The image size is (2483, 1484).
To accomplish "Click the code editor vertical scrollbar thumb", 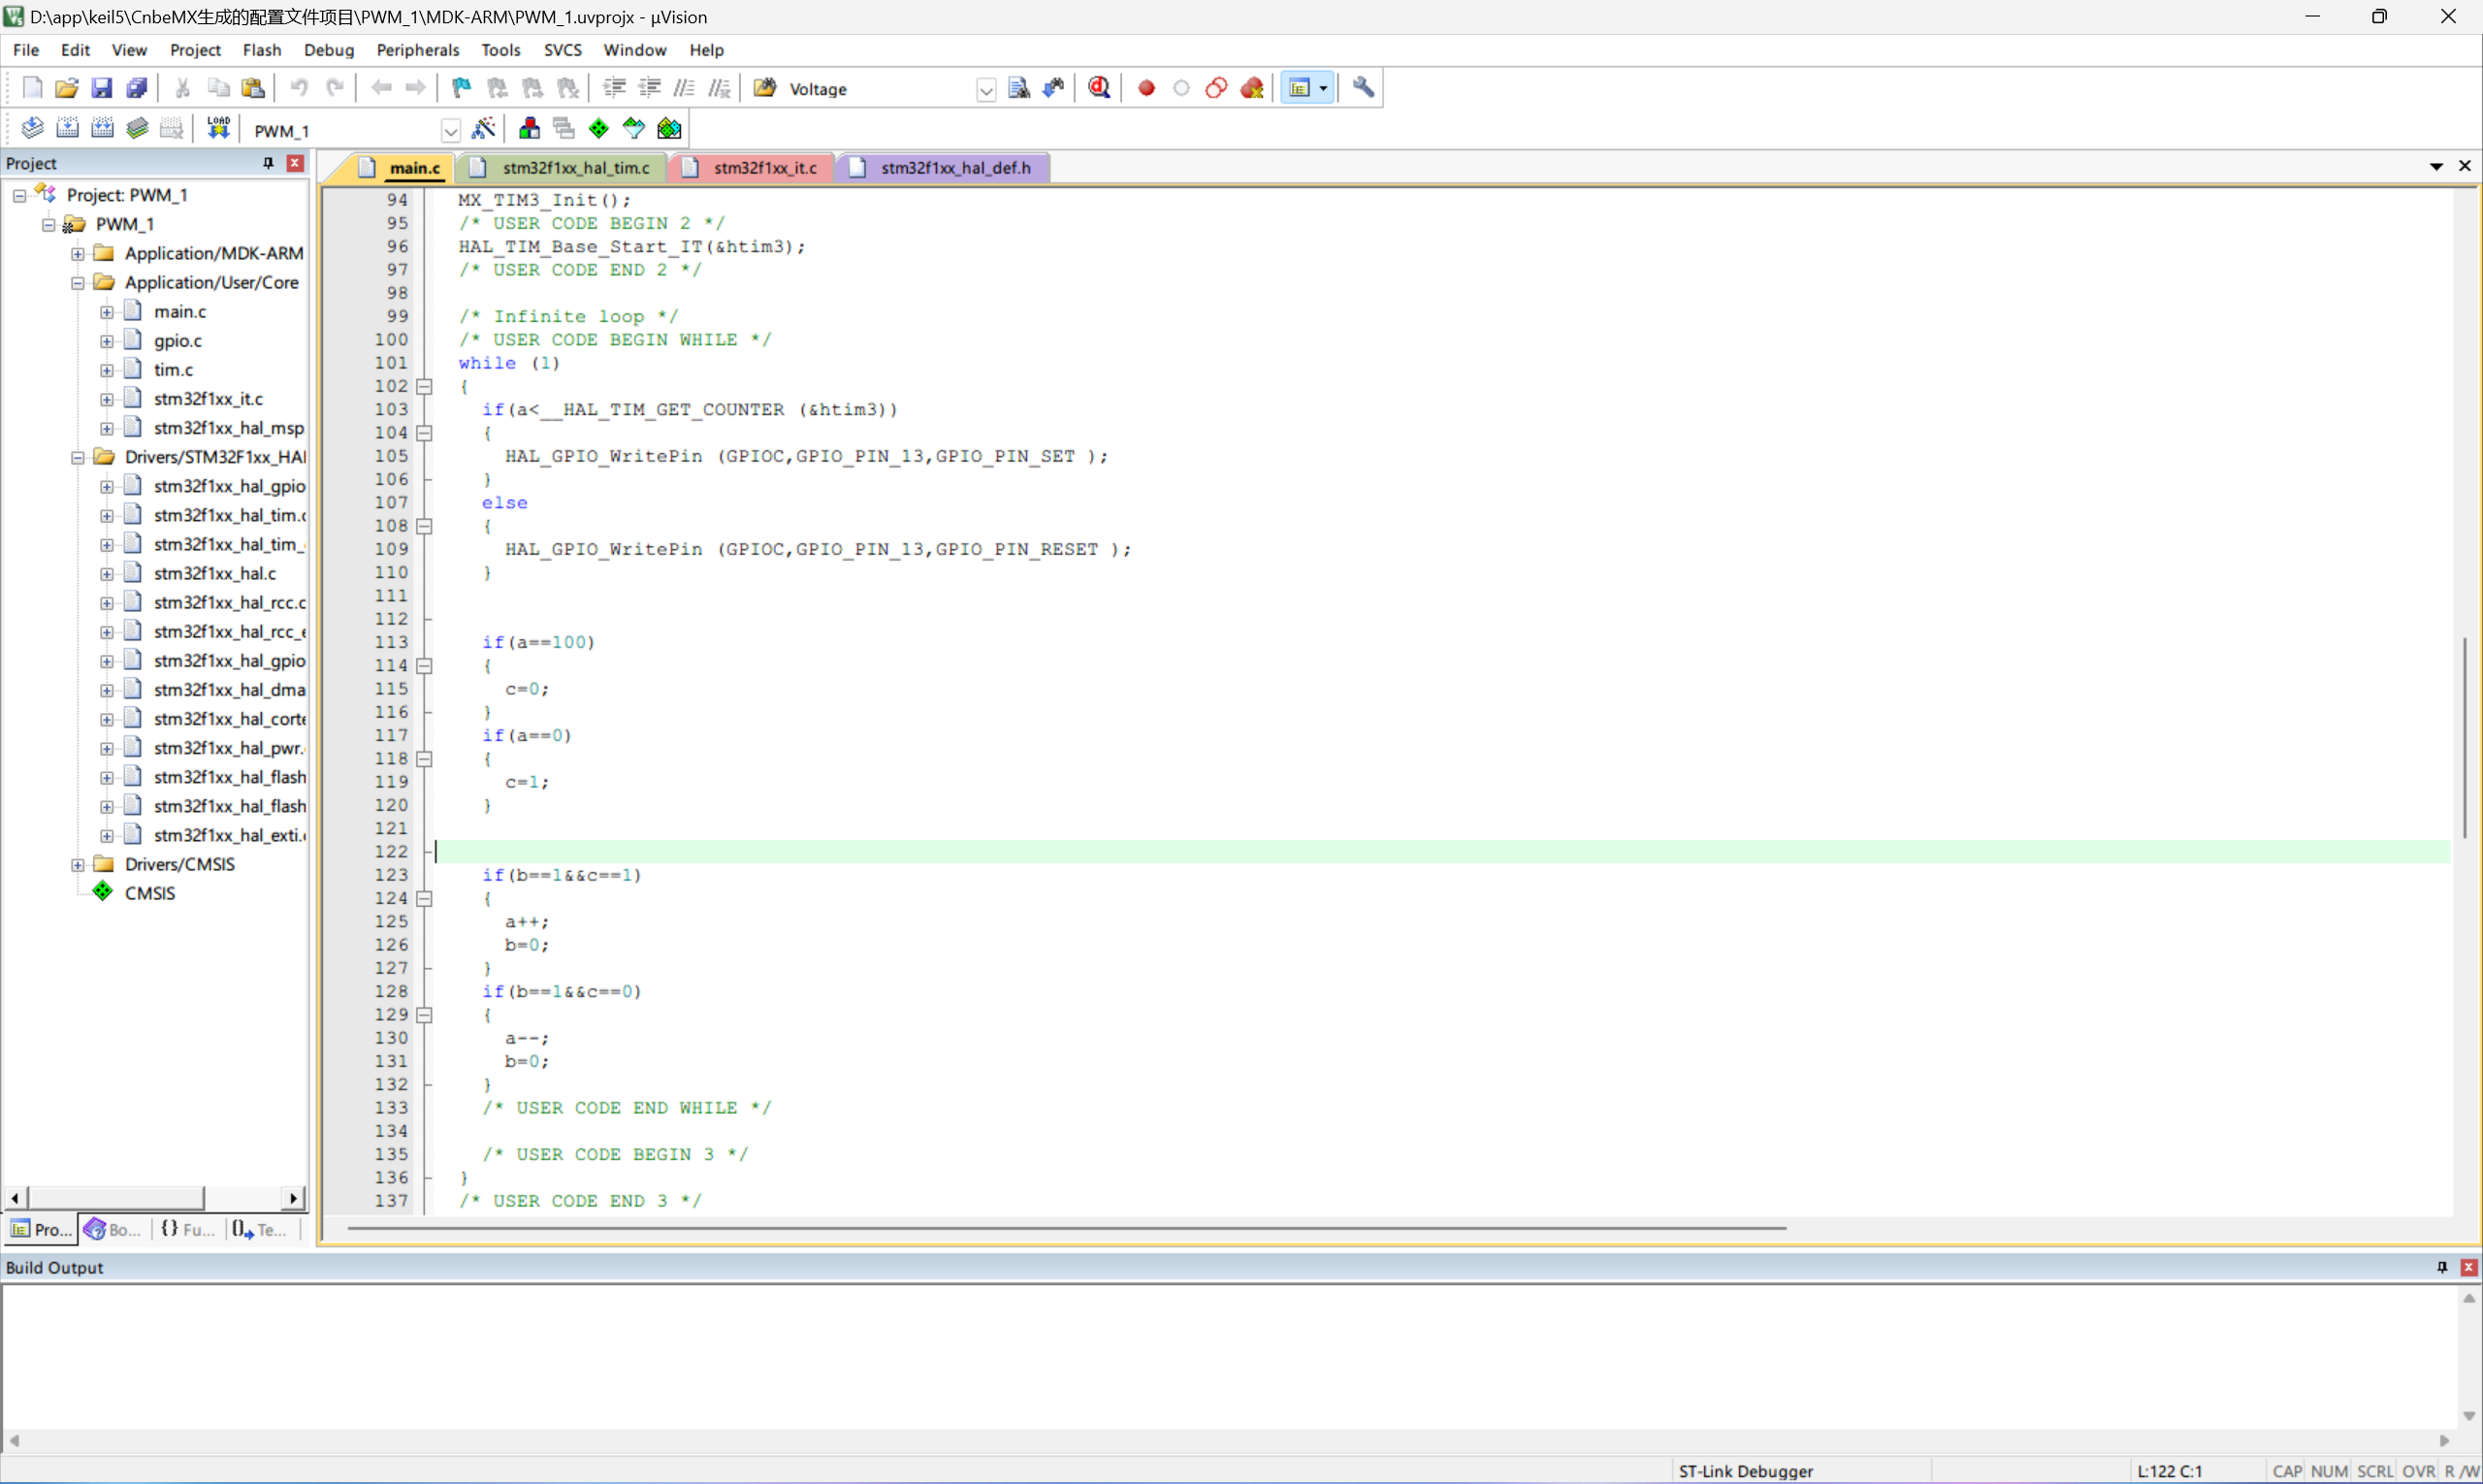I will 2464,738.
